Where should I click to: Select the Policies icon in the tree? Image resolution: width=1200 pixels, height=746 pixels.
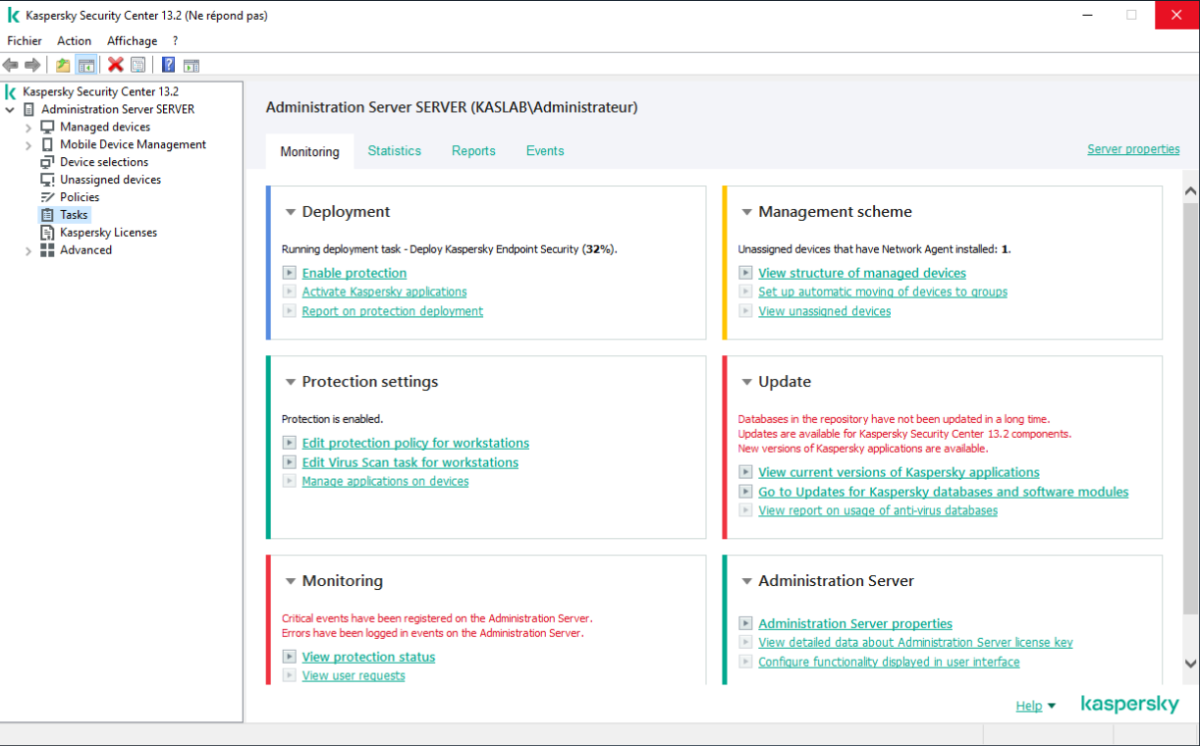(x=47, y=197)
